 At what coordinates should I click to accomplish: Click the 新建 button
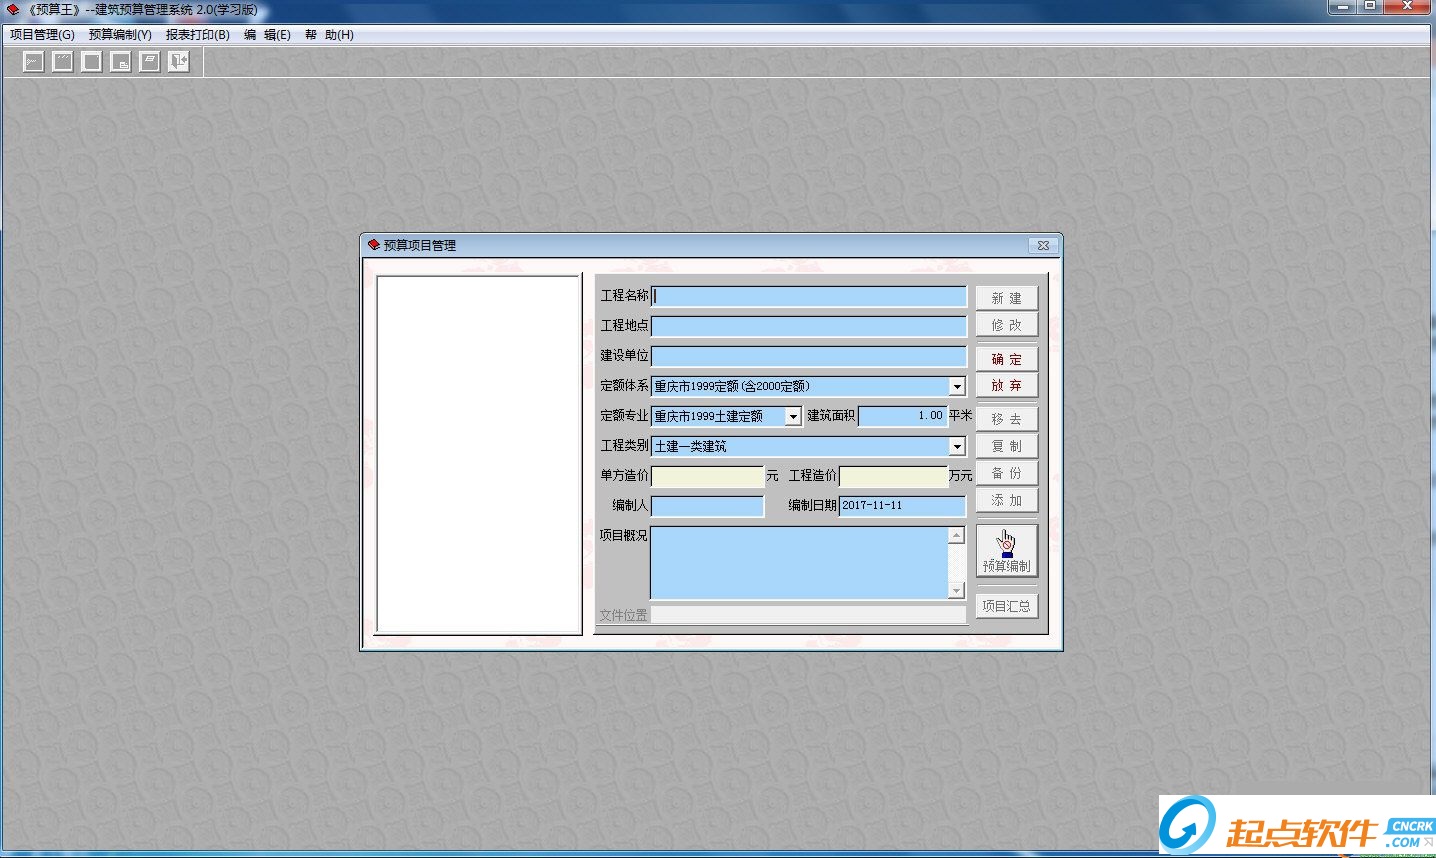click(1007, 298)
